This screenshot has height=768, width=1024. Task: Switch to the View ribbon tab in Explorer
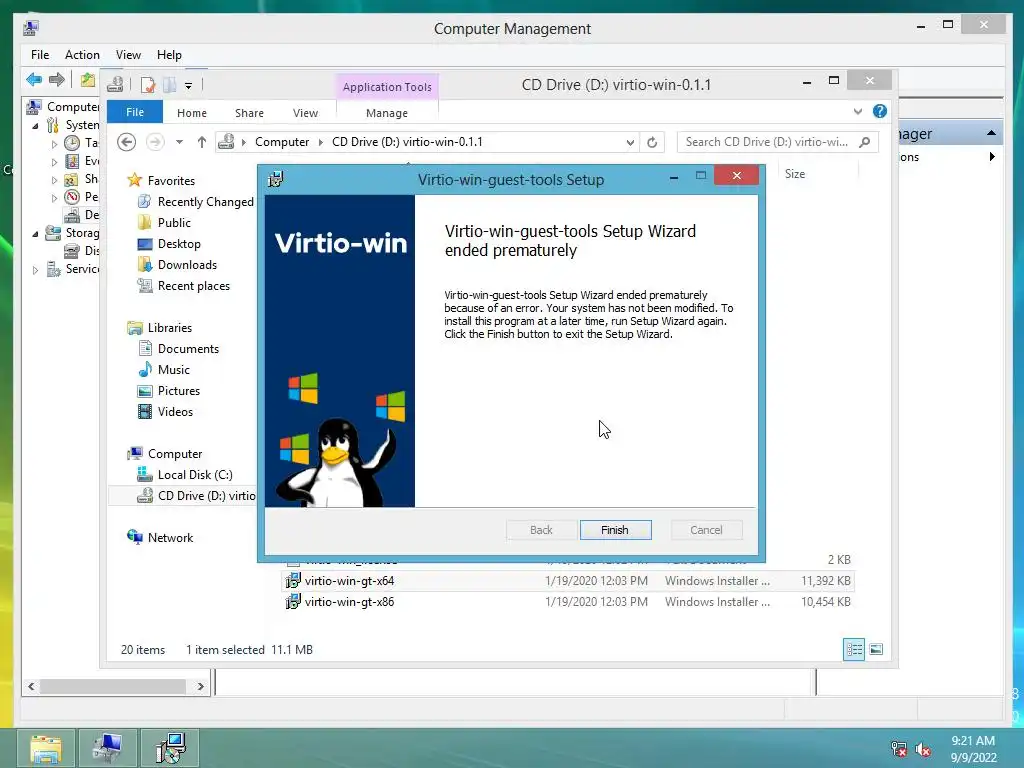[305, 113]
